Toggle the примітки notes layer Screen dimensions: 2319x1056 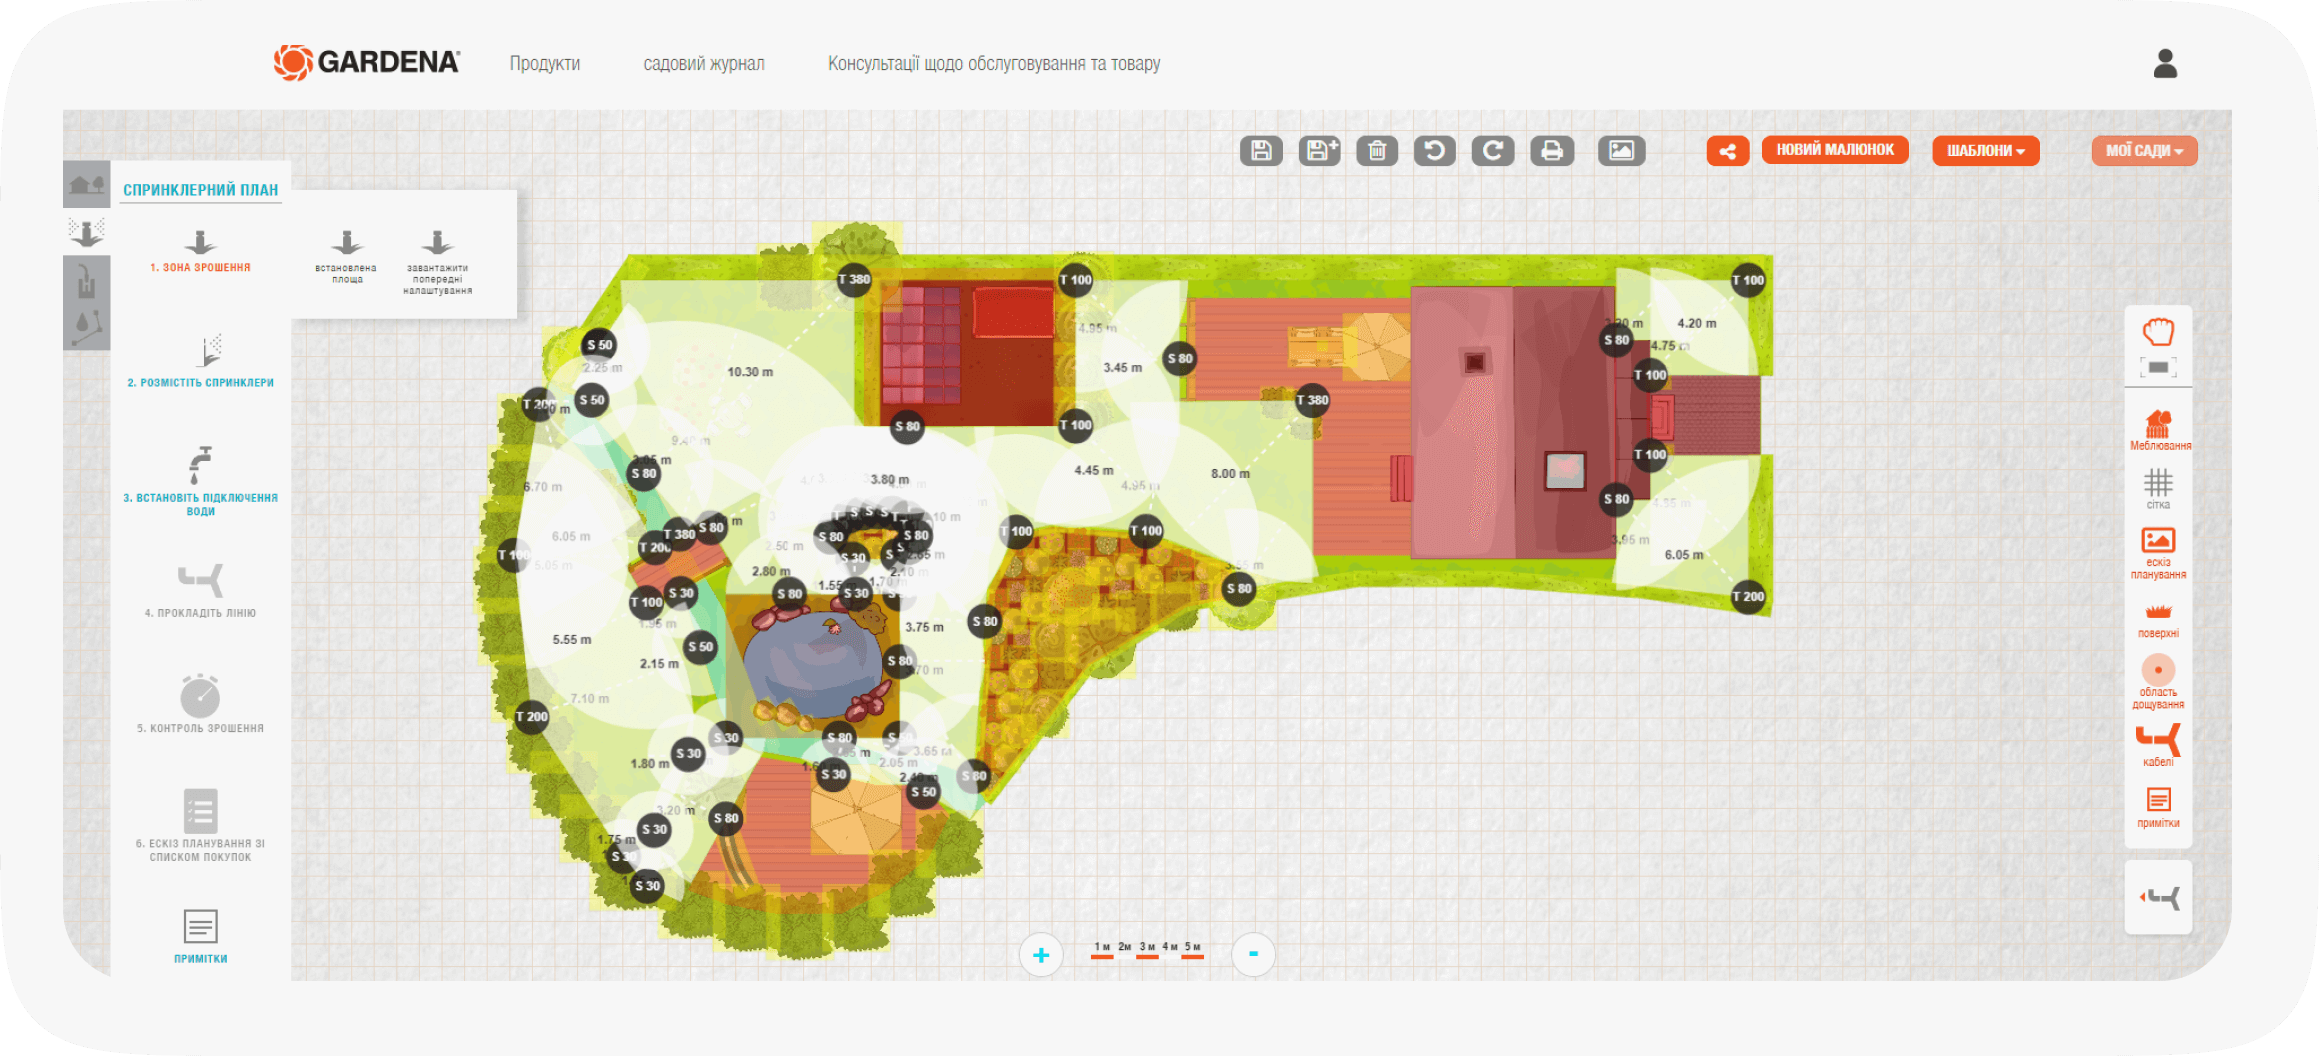[2158, 808]
